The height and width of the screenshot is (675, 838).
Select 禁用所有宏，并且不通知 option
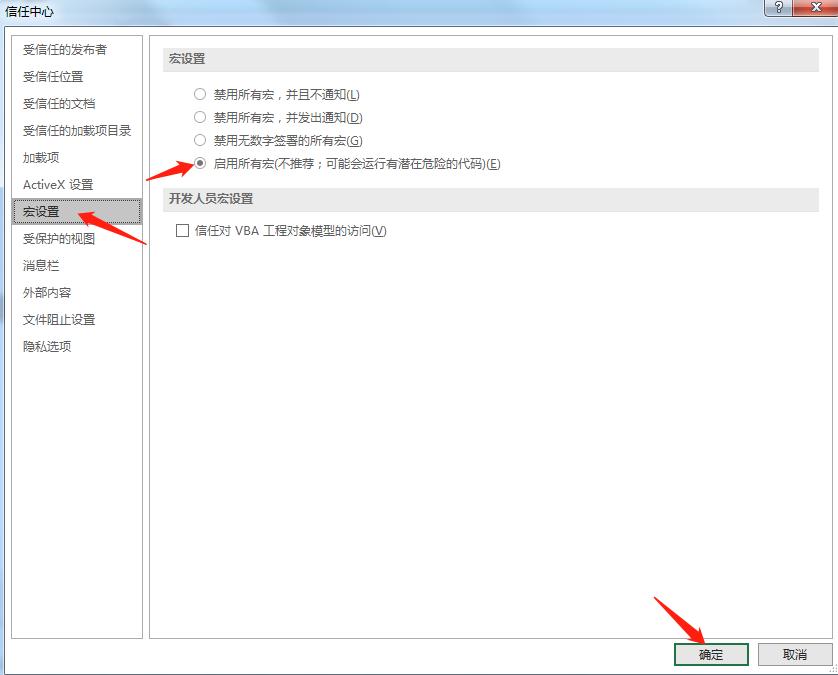(202, 94)
